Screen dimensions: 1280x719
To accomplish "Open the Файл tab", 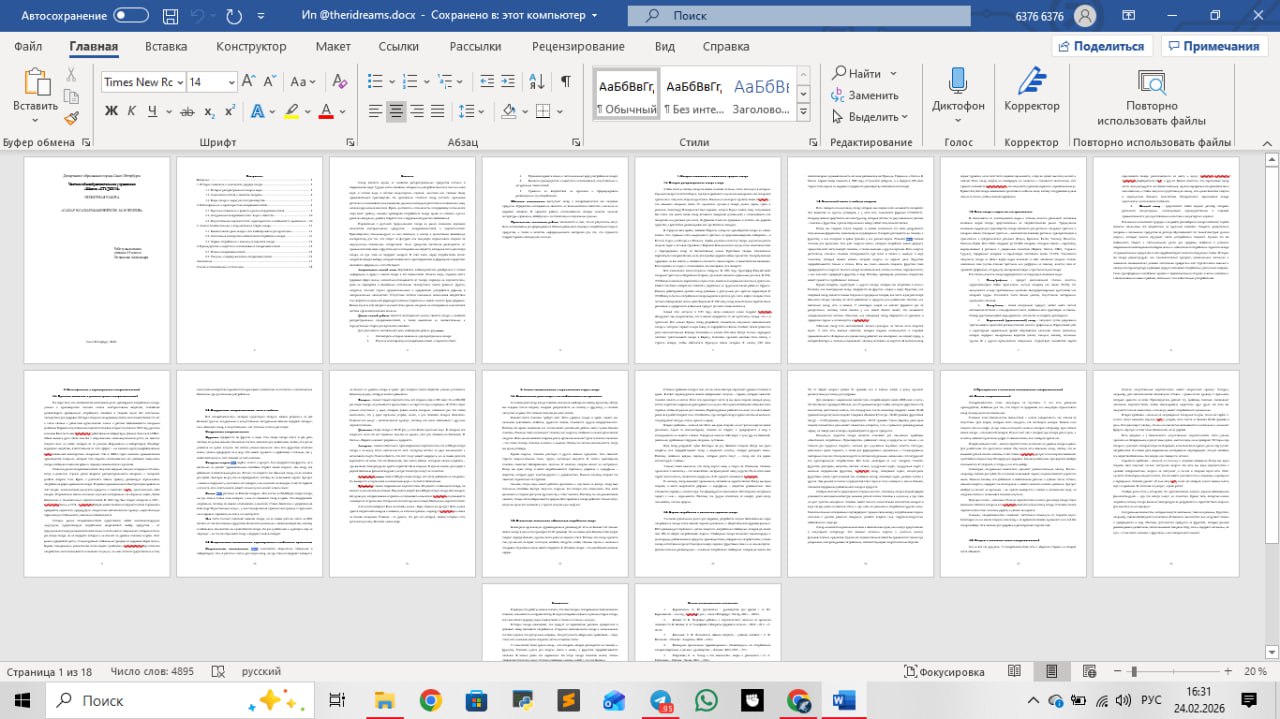I will (28, 46).
